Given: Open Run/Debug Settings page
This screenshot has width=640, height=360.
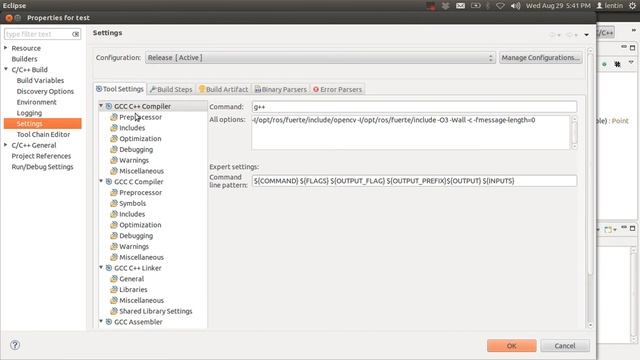Looking at the screenshot, I should pos(42,167).
